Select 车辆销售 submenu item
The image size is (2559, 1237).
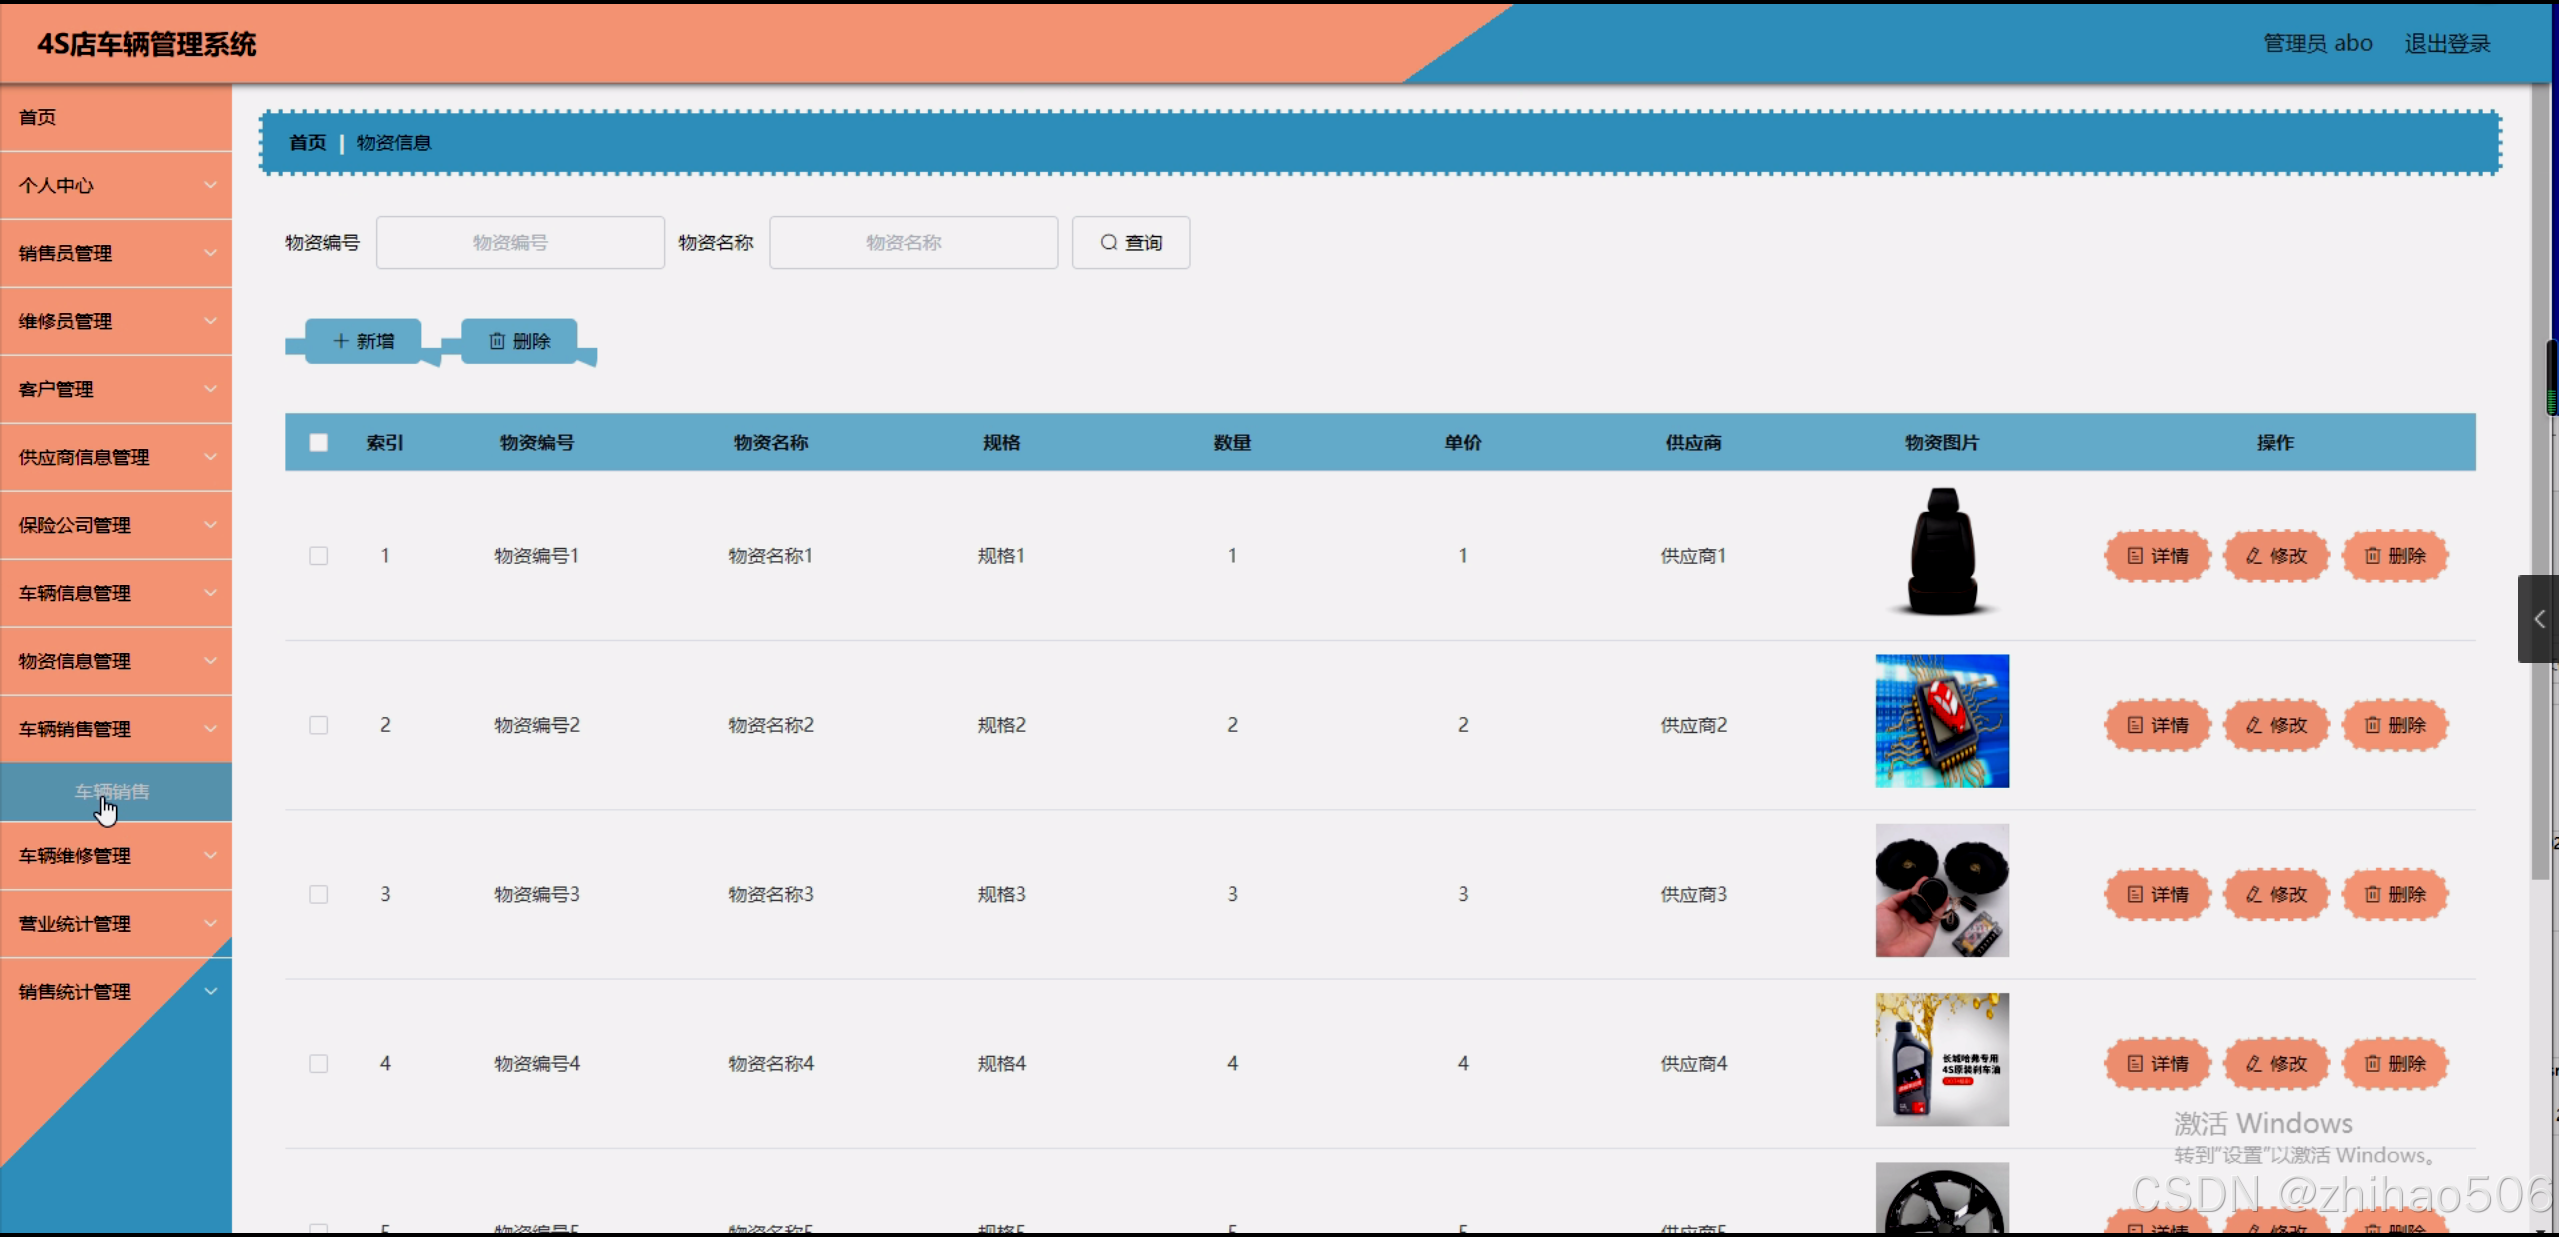point(110,791)
